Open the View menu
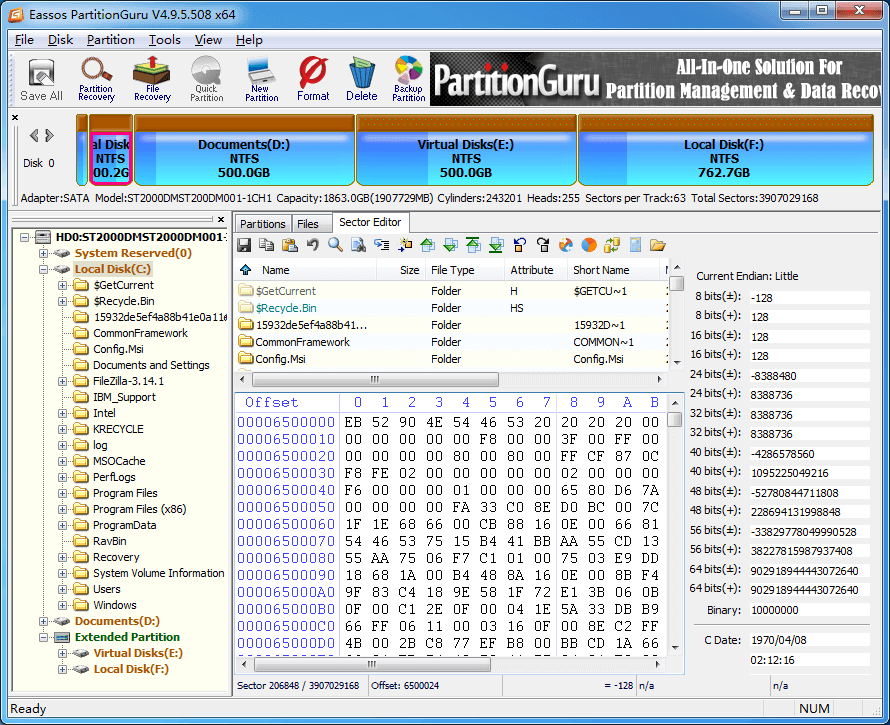 click(208, 40)
